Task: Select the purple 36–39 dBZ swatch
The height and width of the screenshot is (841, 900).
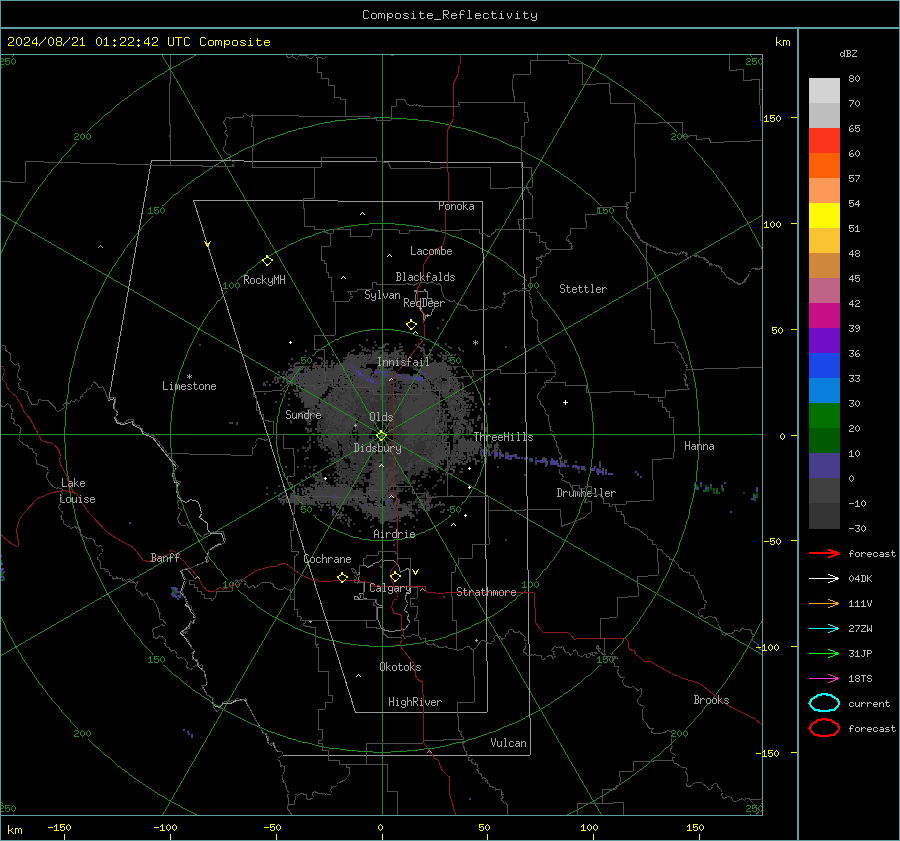Action: (824, 341)
